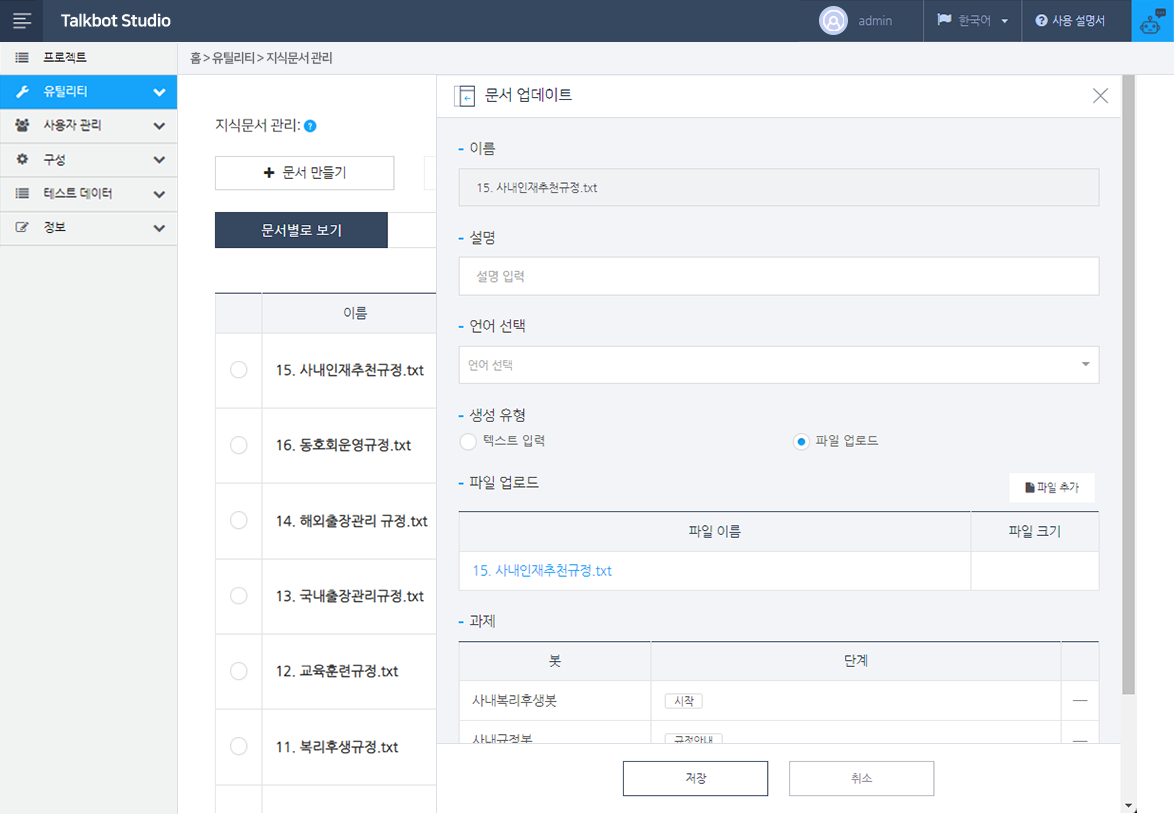Viewport: 1174px width, 814px height.
Task: Open the chatbot robot icon
Action: pos(1152,20)
